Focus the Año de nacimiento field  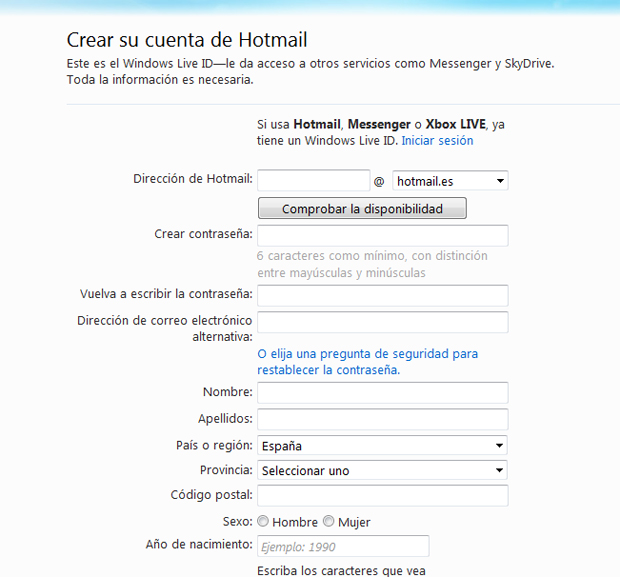pos(343,546)
